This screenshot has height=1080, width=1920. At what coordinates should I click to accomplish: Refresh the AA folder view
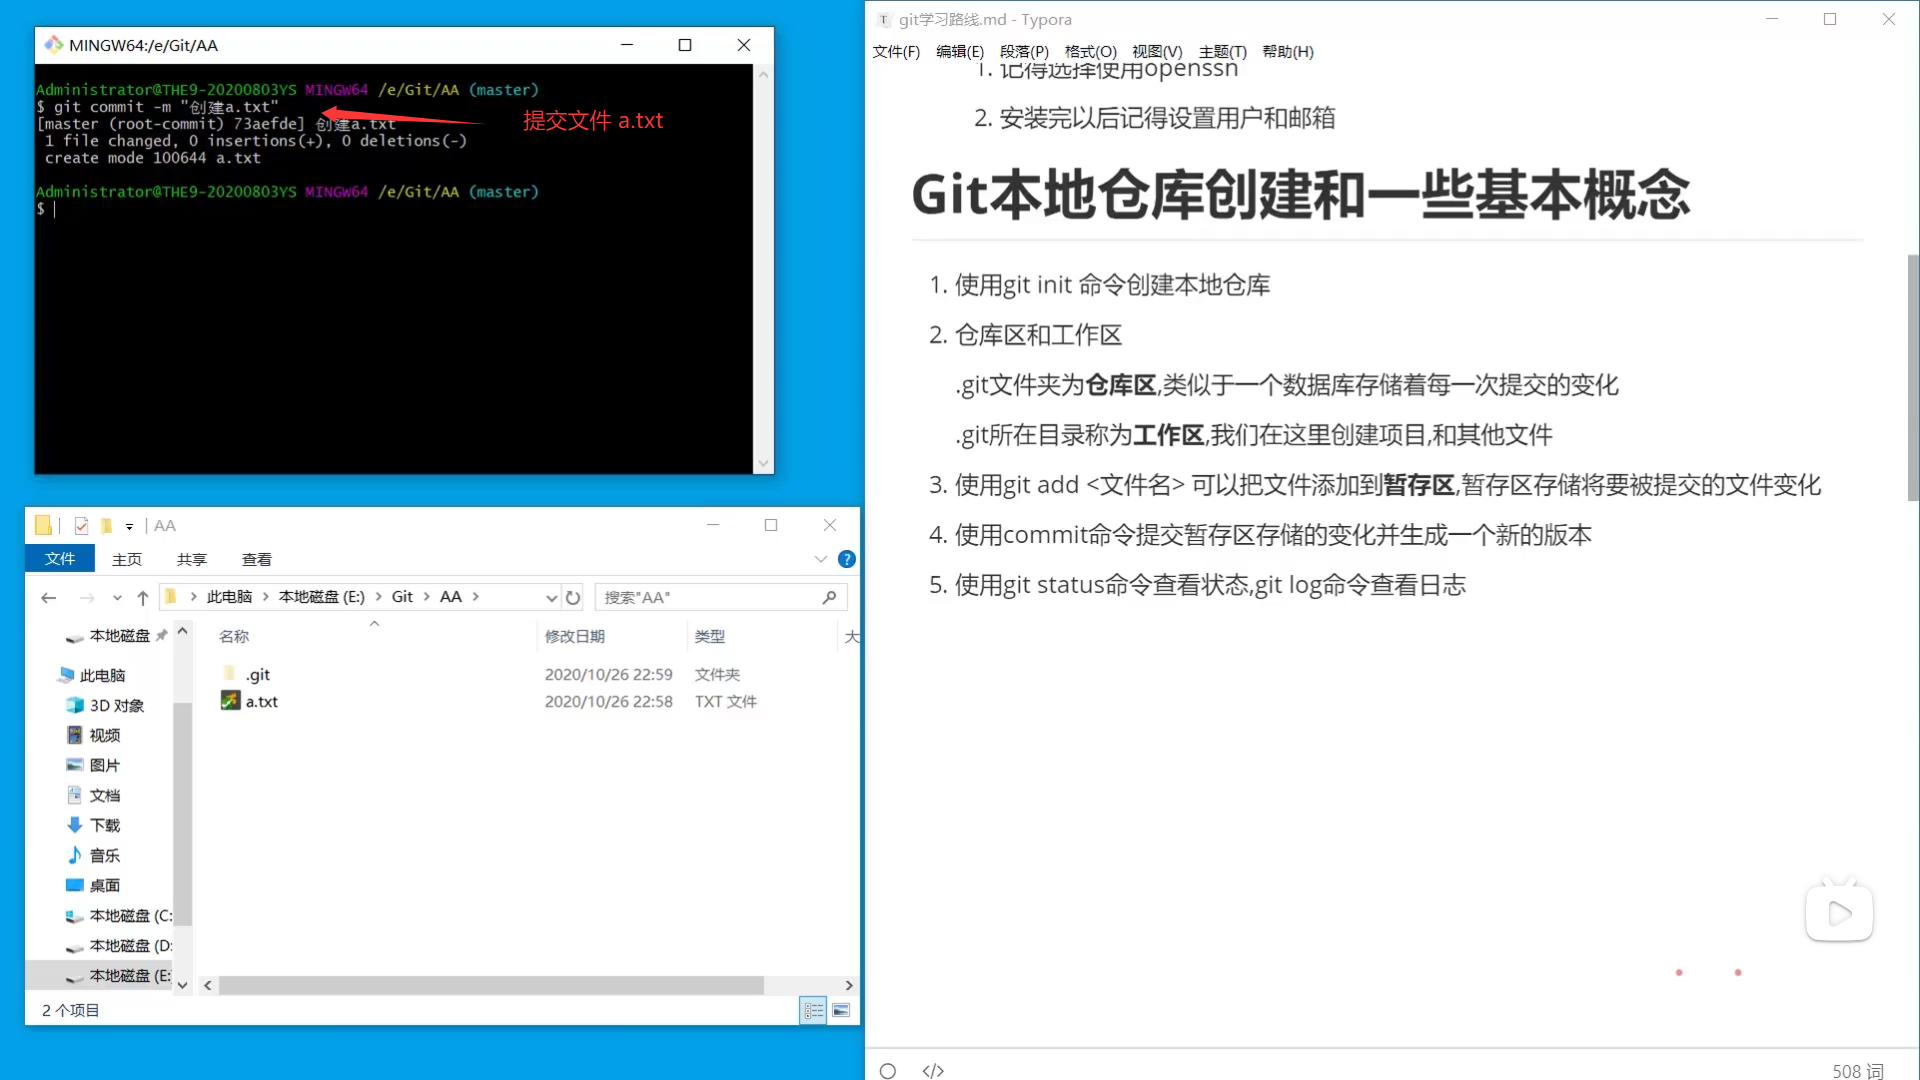[x=573, y=597]
